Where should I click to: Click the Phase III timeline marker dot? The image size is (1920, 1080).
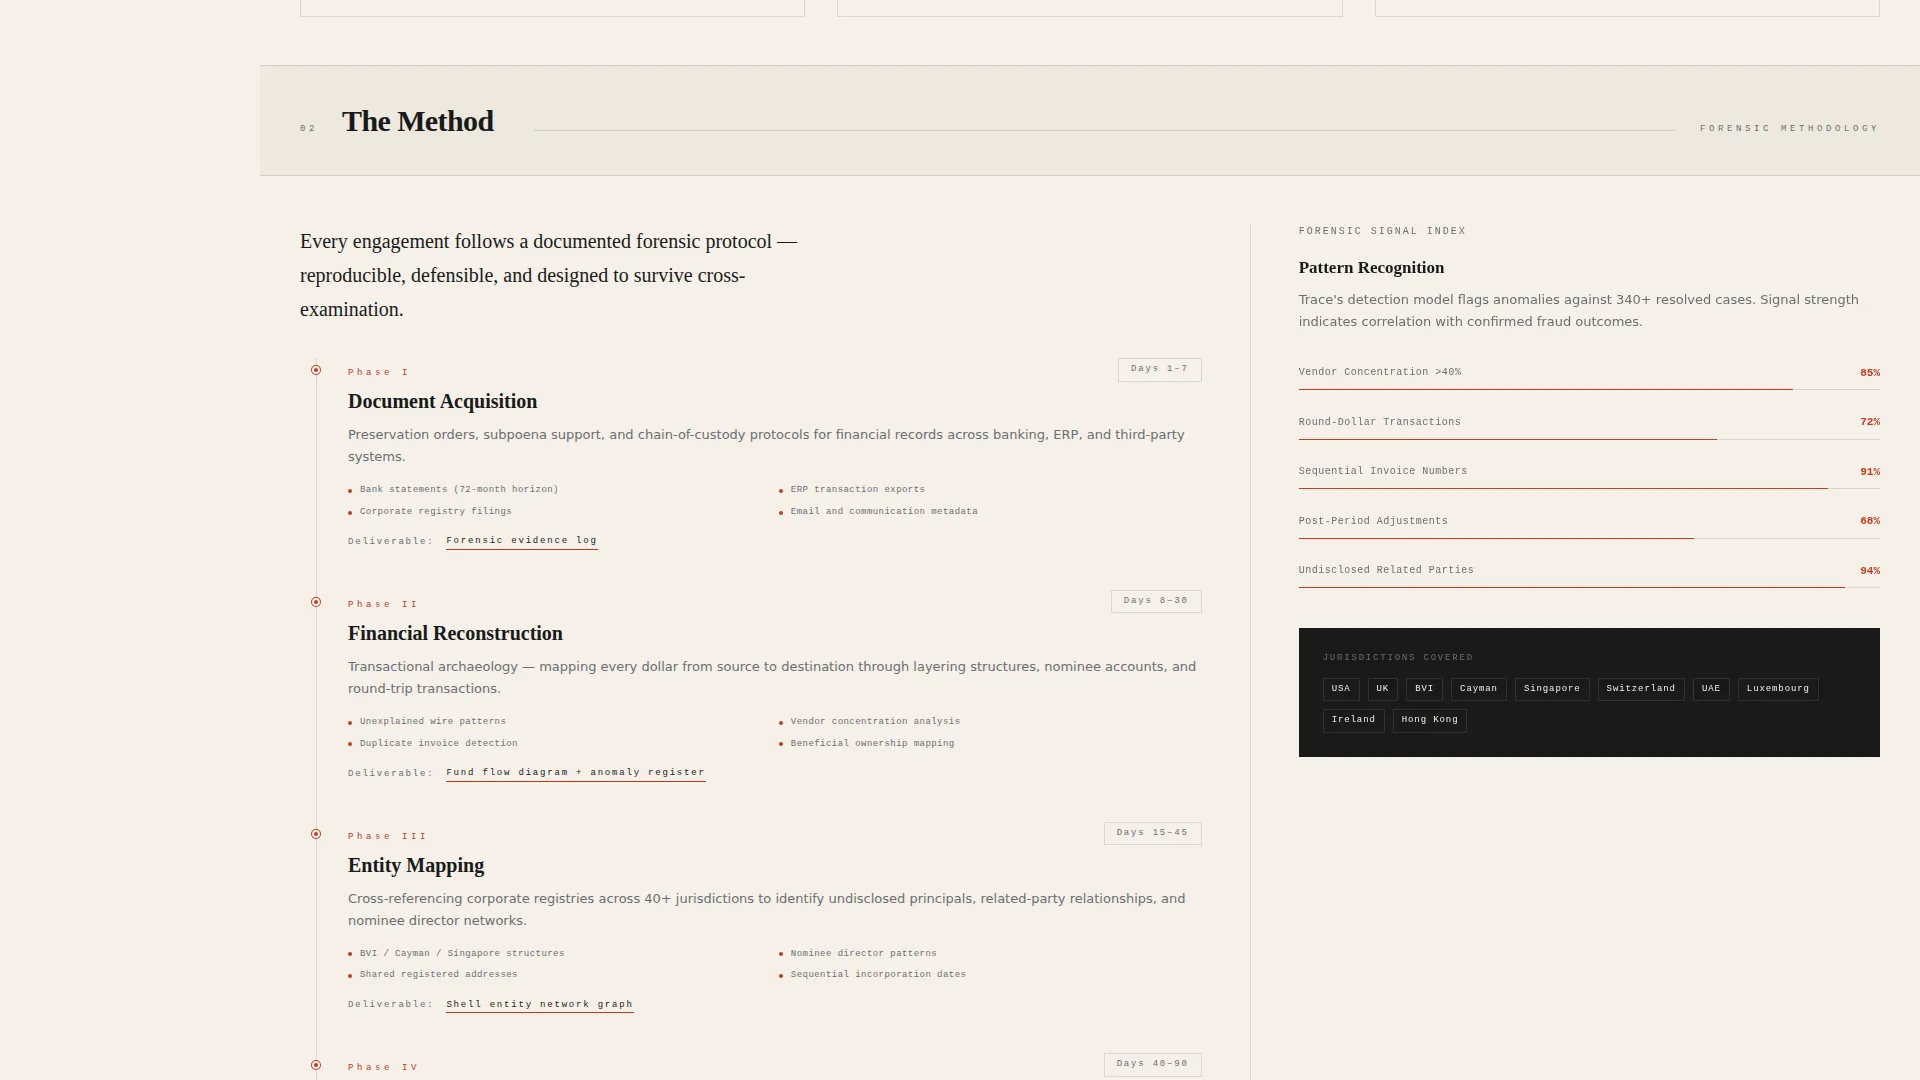(316, 834)
